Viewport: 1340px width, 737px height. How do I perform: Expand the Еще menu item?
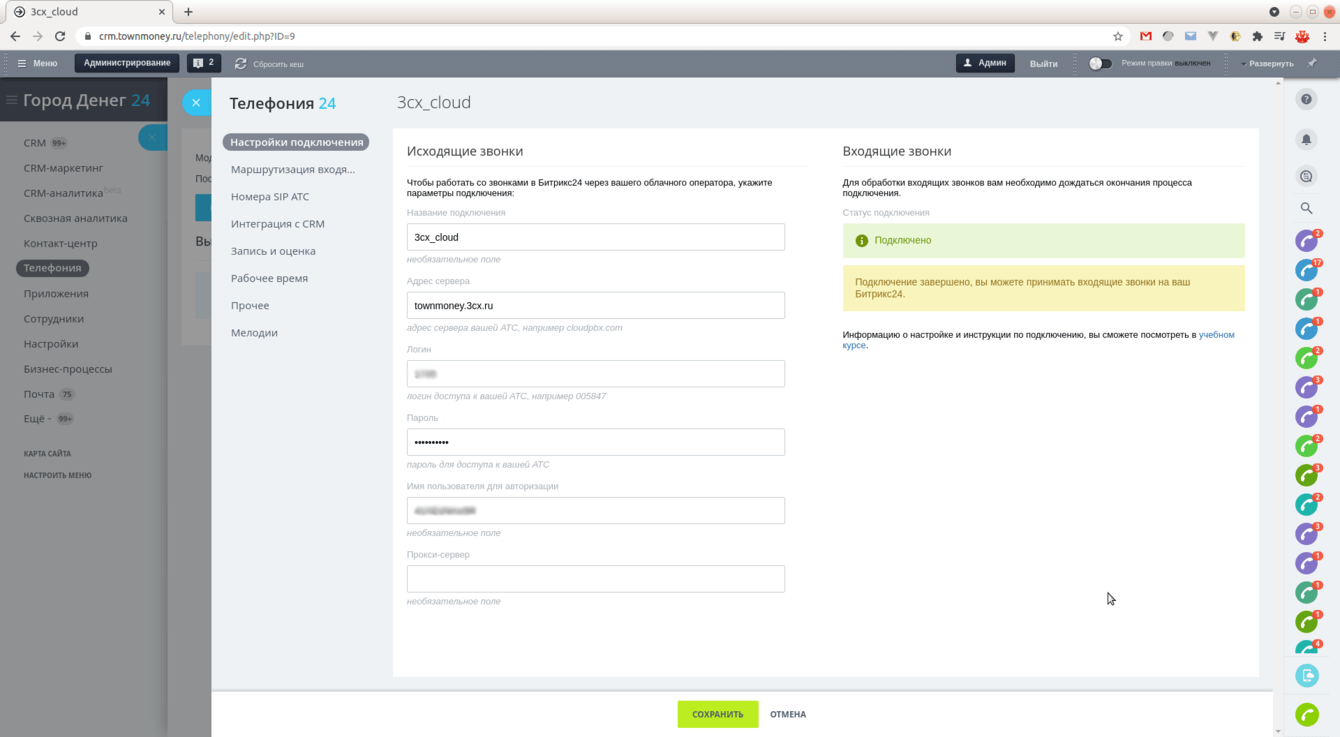point(37,419)
